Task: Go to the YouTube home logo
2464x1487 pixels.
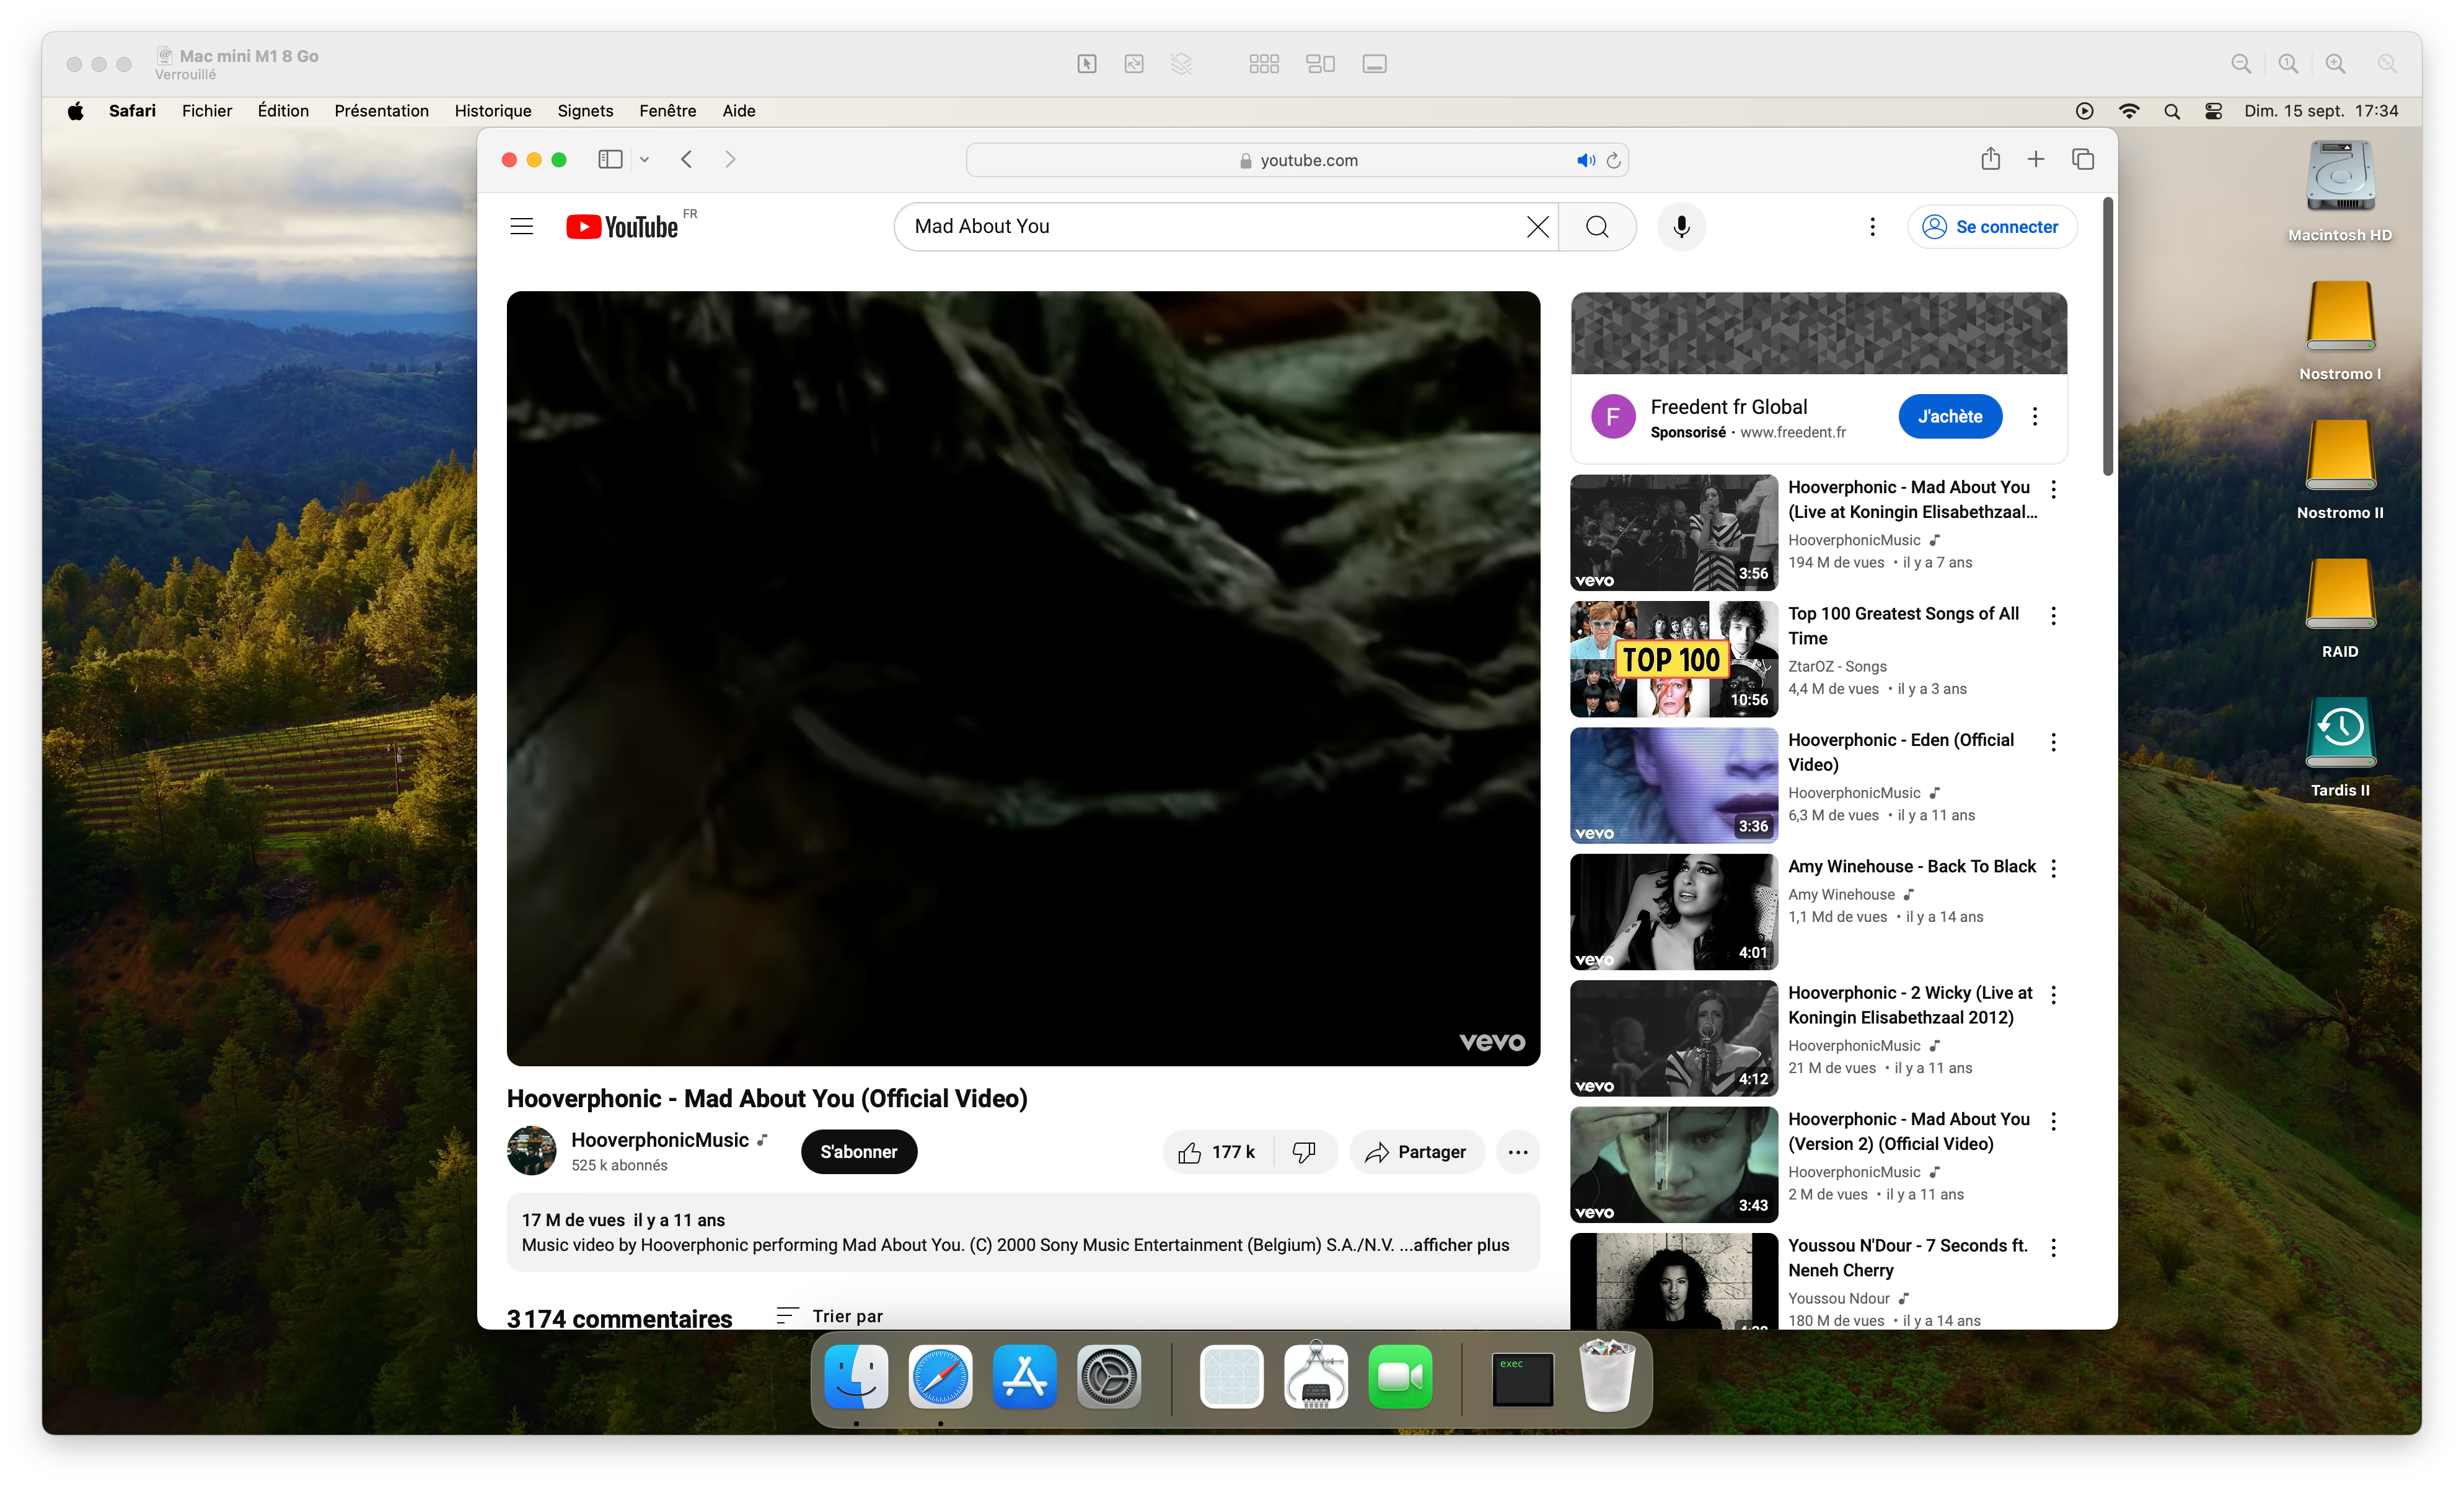Action: tap(622, 227)
